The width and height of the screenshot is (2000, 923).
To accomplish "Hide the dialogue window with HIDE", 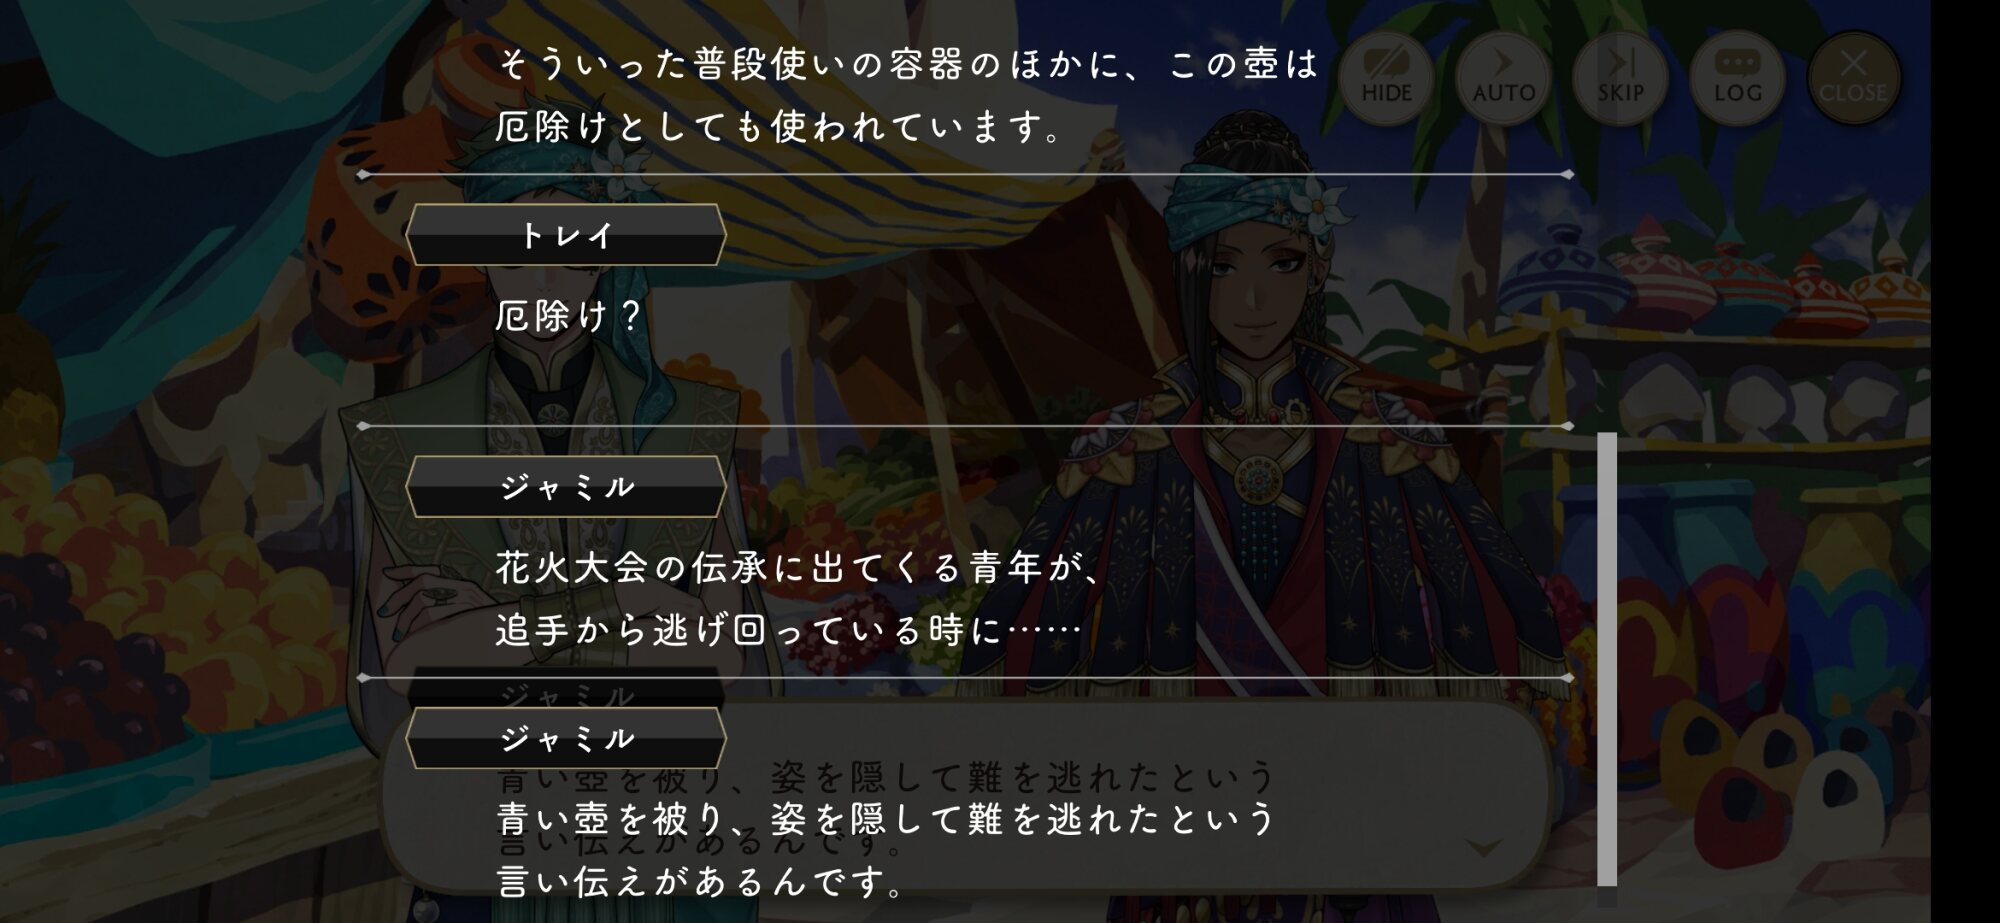I will (1387, 78).
